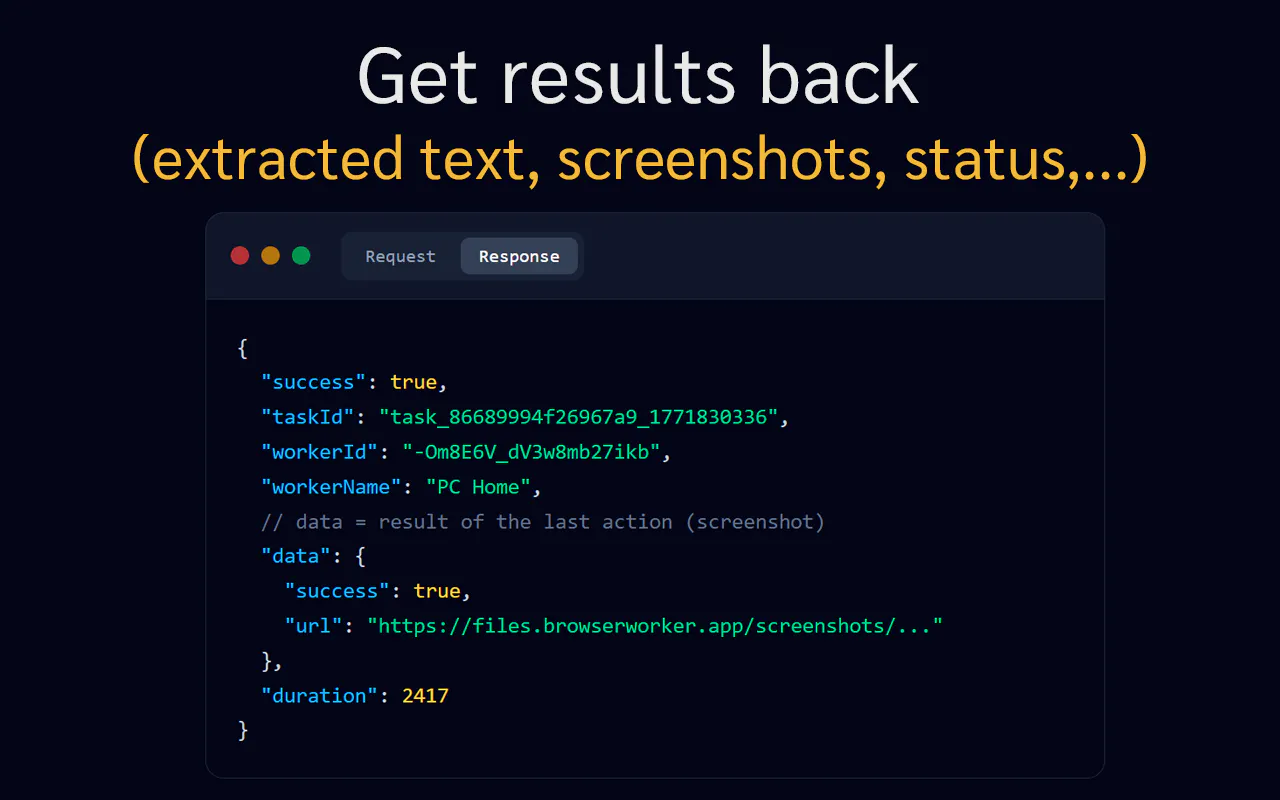Click the taskId value string
The image size is (1280, 800).
click(x=578, y=417)
